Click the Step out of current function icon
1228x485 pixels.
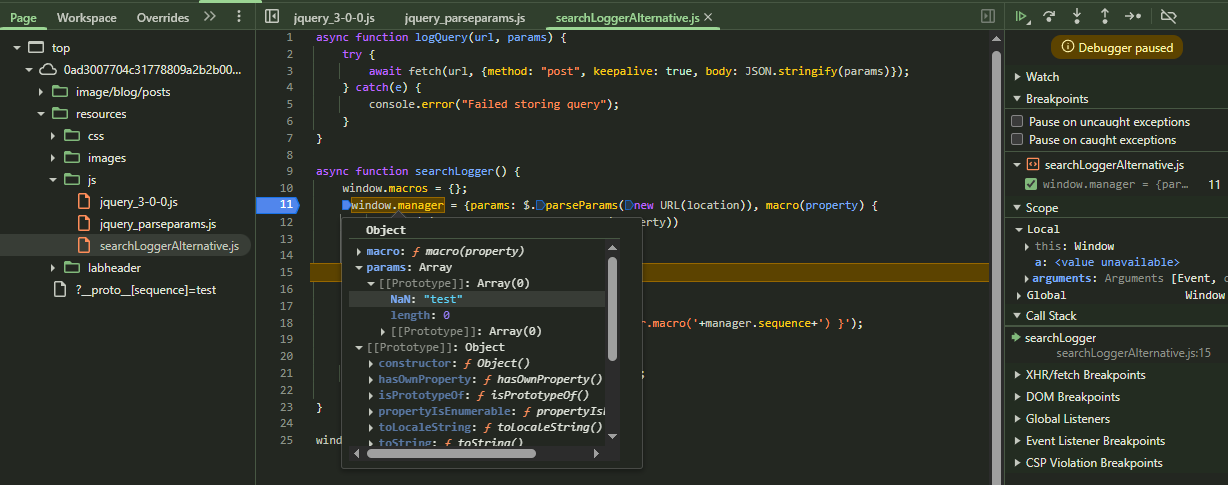click(1105, 16)
